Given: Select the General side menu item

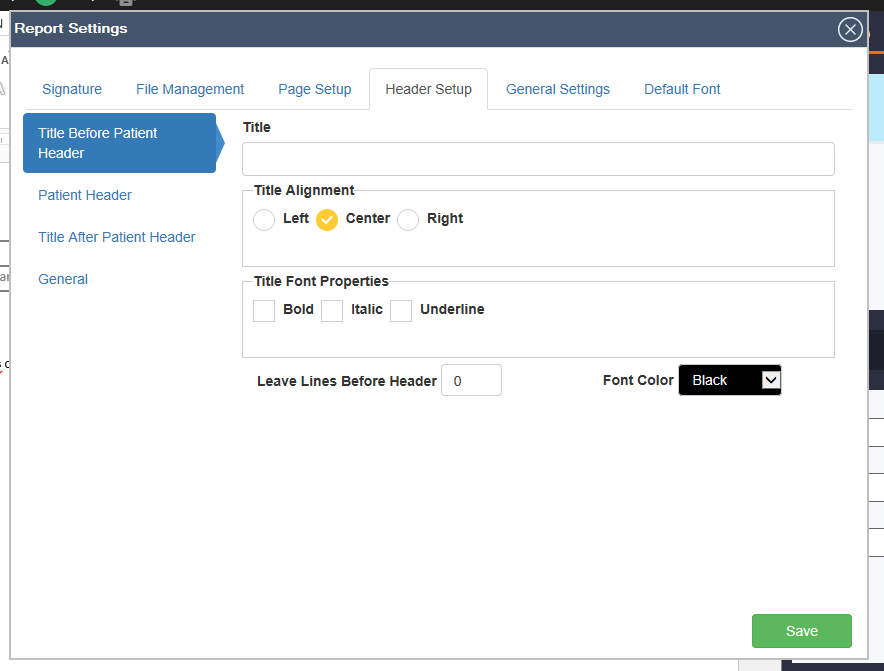Looking at the screenshot, I should (63, 279).
